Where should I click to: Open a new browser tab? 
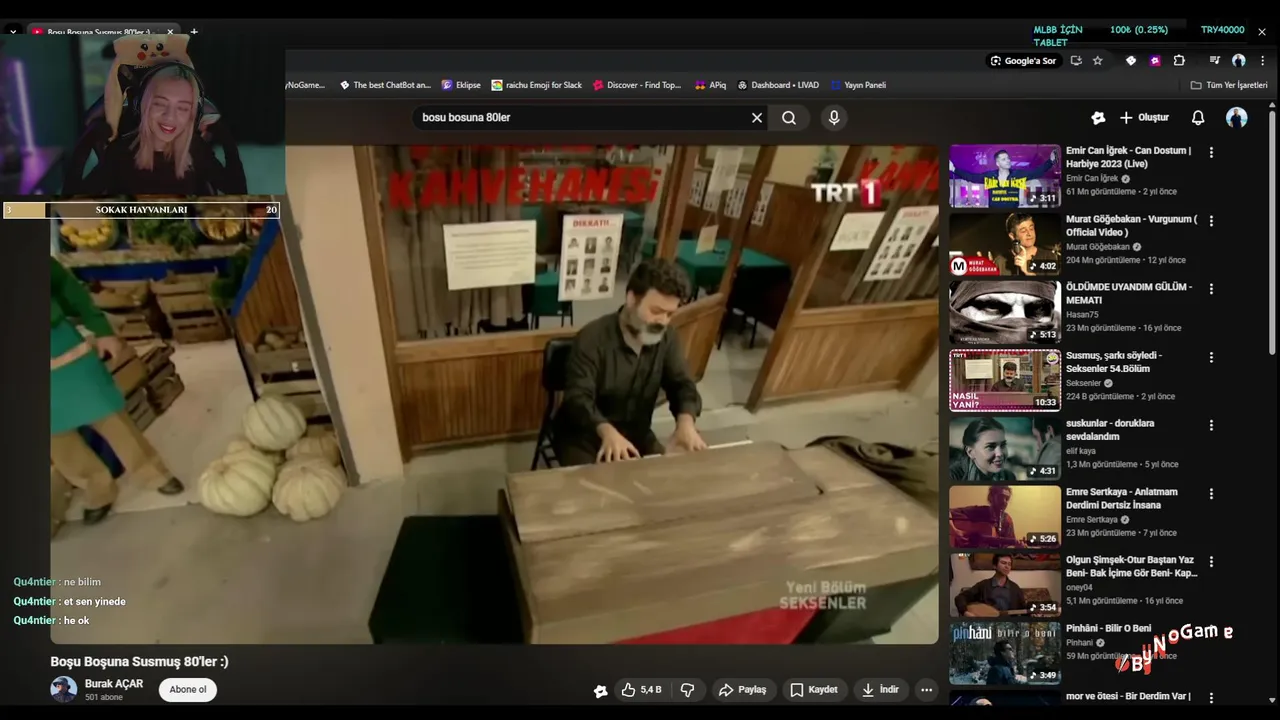point(194,32)
